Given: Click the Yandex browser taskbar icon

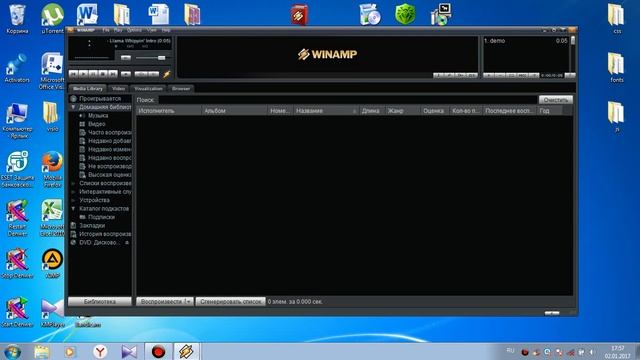Looking at the screenshot, I should tap(100, 351).
